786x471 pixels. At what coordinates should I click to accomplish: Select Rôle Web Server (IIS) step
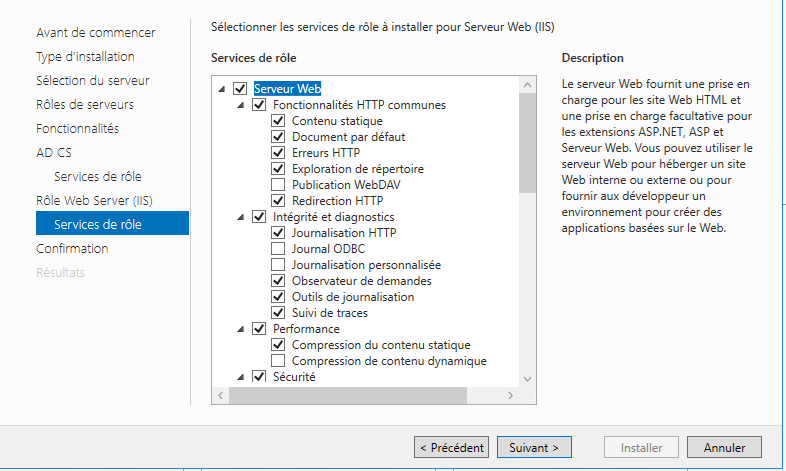[94, 200]
